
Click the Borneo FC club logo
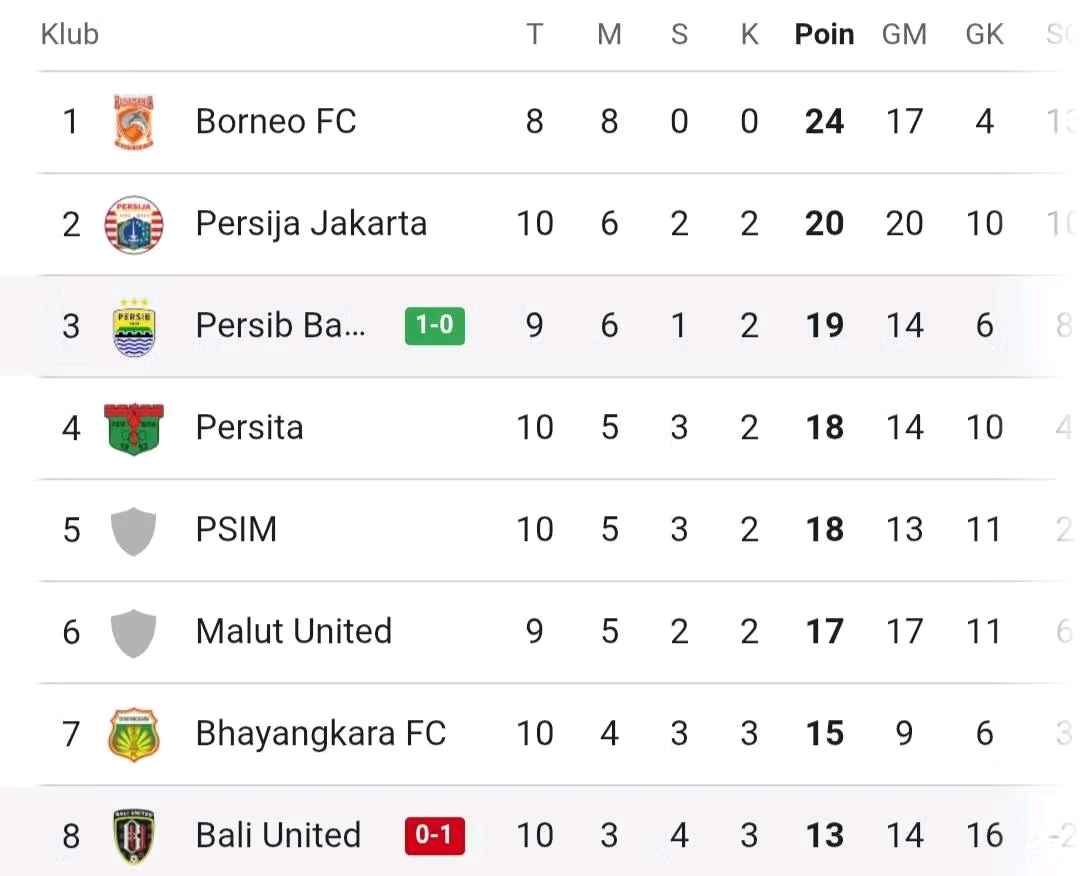pyautogui.click(x=133, y=120)
